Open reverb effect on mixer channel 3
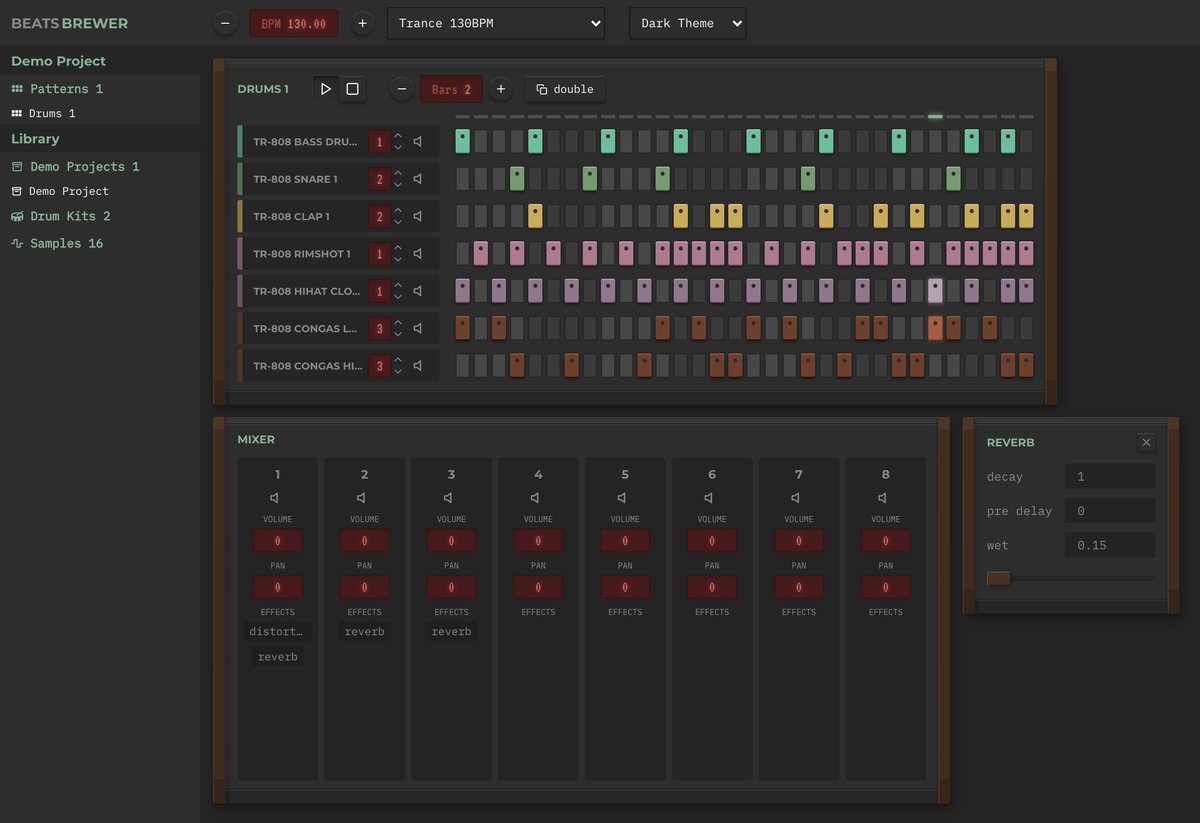1200x823 pixels. 451,631
